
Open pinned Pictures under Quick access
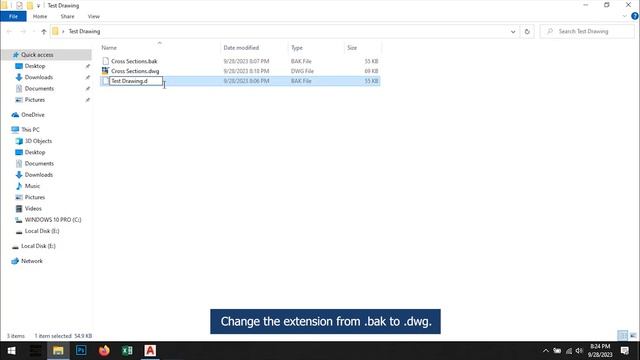pos(35,100)
